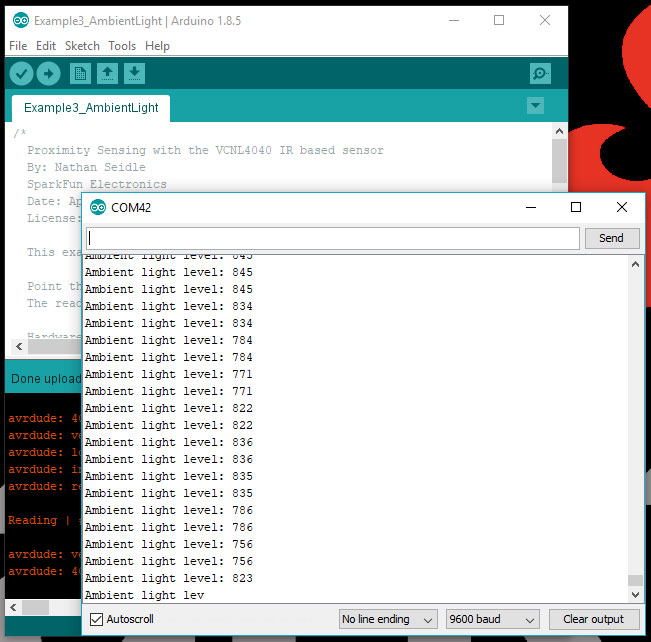Maximize the Arduino IDE window
Image resolution: width=651 pixels, height=642 pixels.
(x=499, y=20)
